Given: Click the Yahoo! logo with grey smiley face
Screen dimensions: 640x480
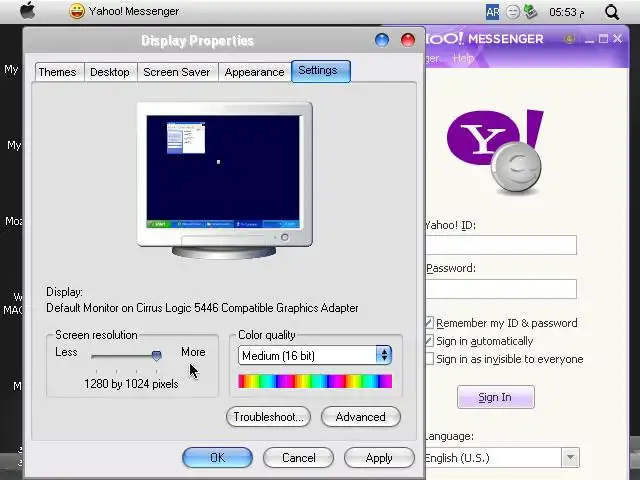Looking at the screenshot, I should pyautogui.click(x=495, y=151).
